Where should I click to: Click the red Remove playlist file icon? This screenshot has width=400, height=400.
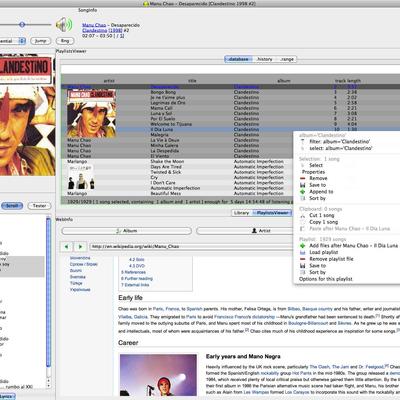click(303, 259)
